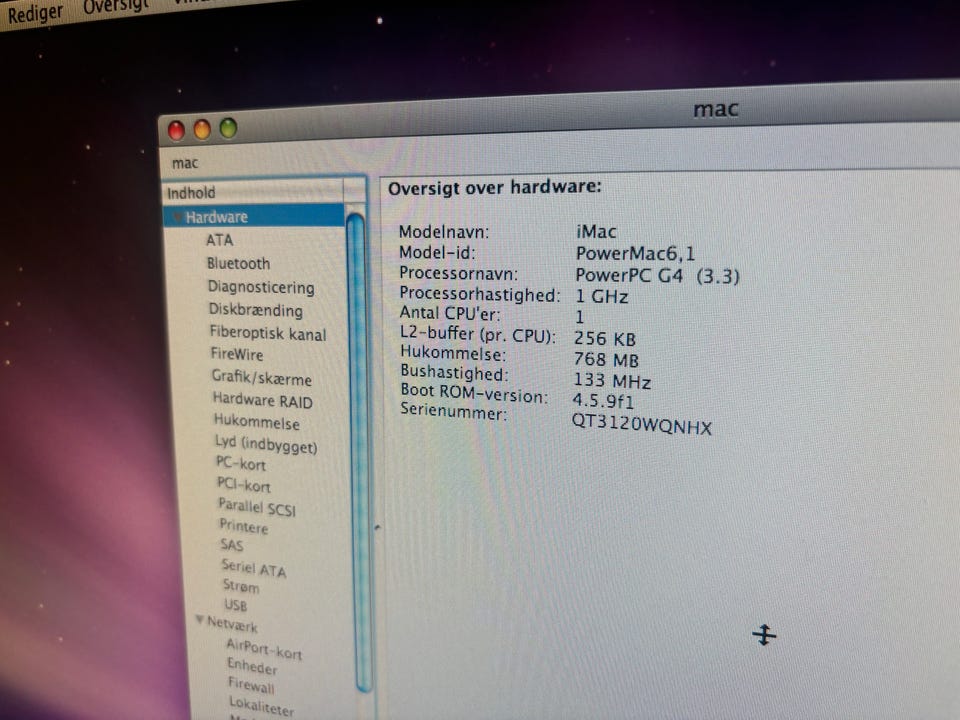Zoom the window with green button
960x720 pixels.
(x=228, y=128)
